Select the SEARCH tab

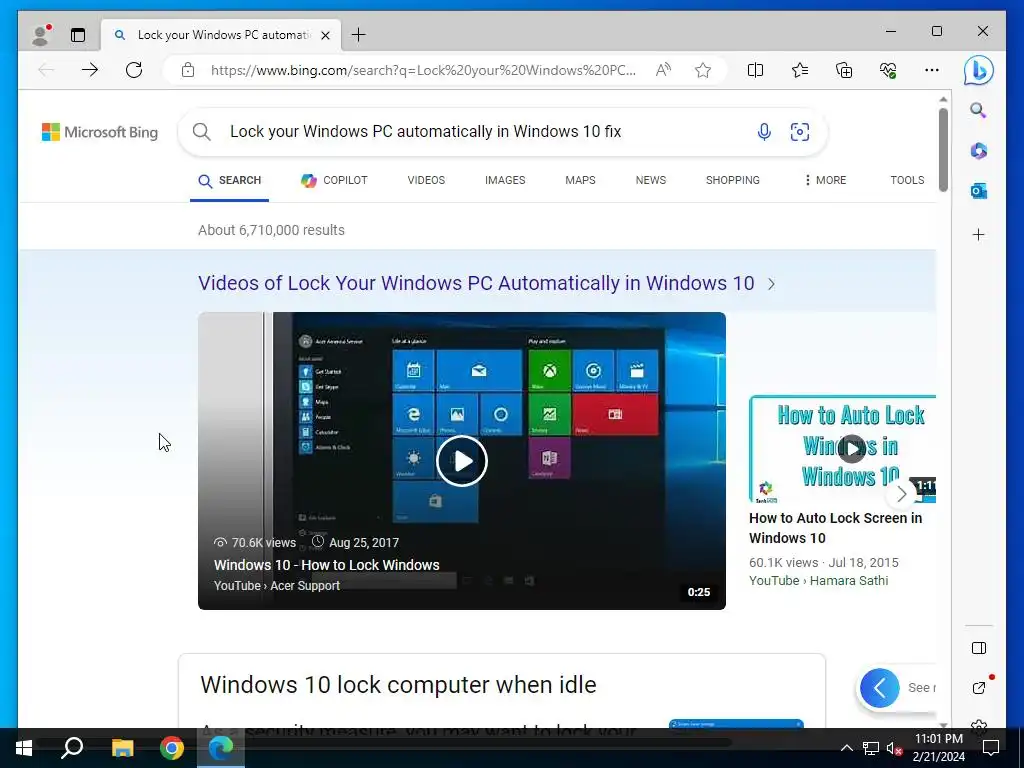(x=229, y=180)
